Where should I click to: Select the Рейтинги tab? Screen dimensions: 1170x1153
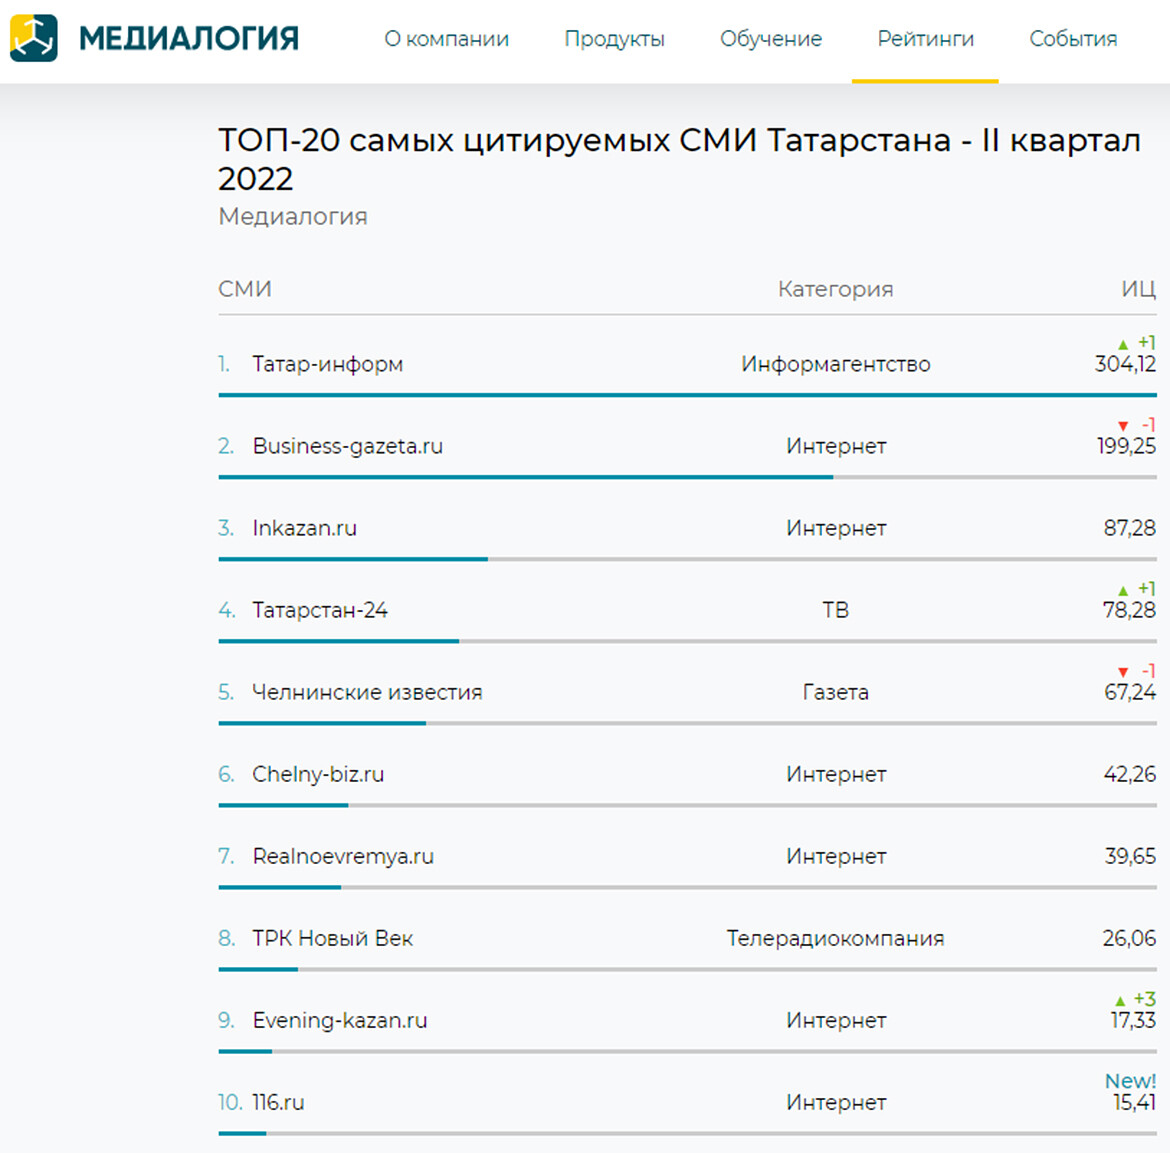click(x=925, y=39)
